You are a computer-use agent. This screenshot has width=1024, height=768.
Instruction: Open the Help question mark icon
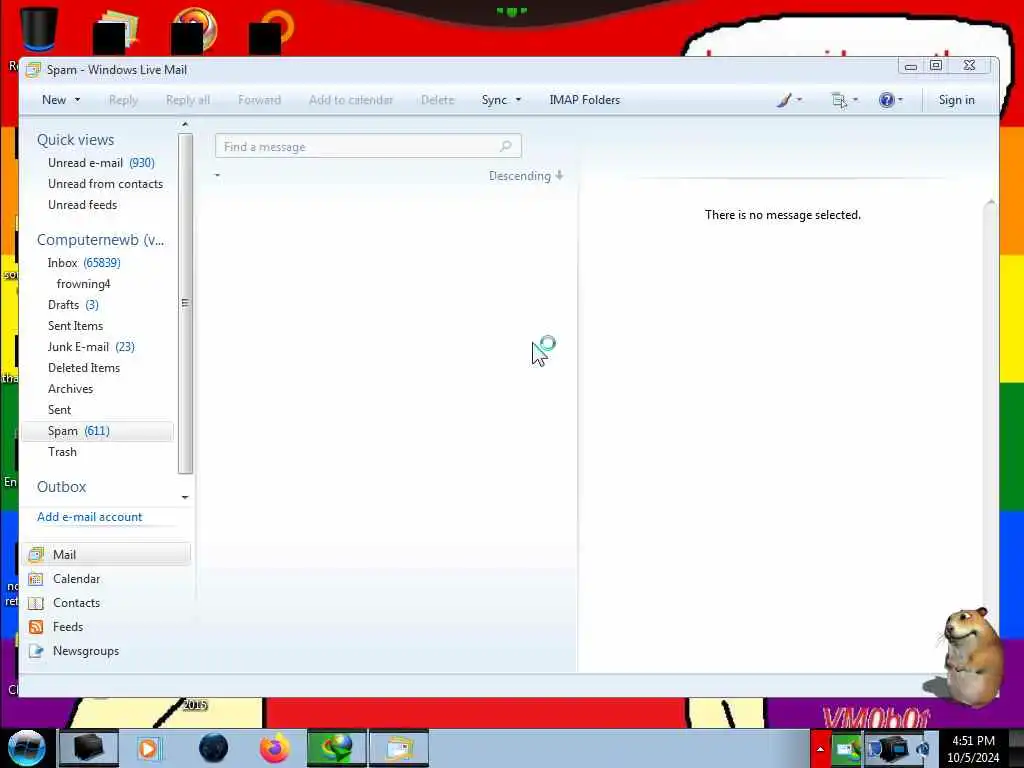pyautogui.click(x=886, y=100)
